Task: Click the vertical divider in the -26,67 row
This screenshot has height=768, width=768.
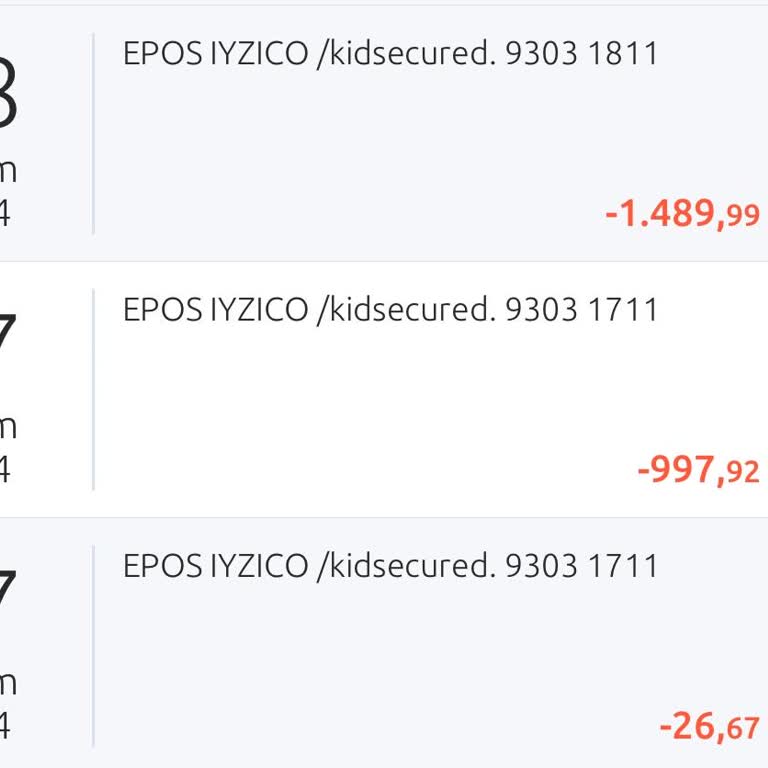Action: [x=93, y=646]
